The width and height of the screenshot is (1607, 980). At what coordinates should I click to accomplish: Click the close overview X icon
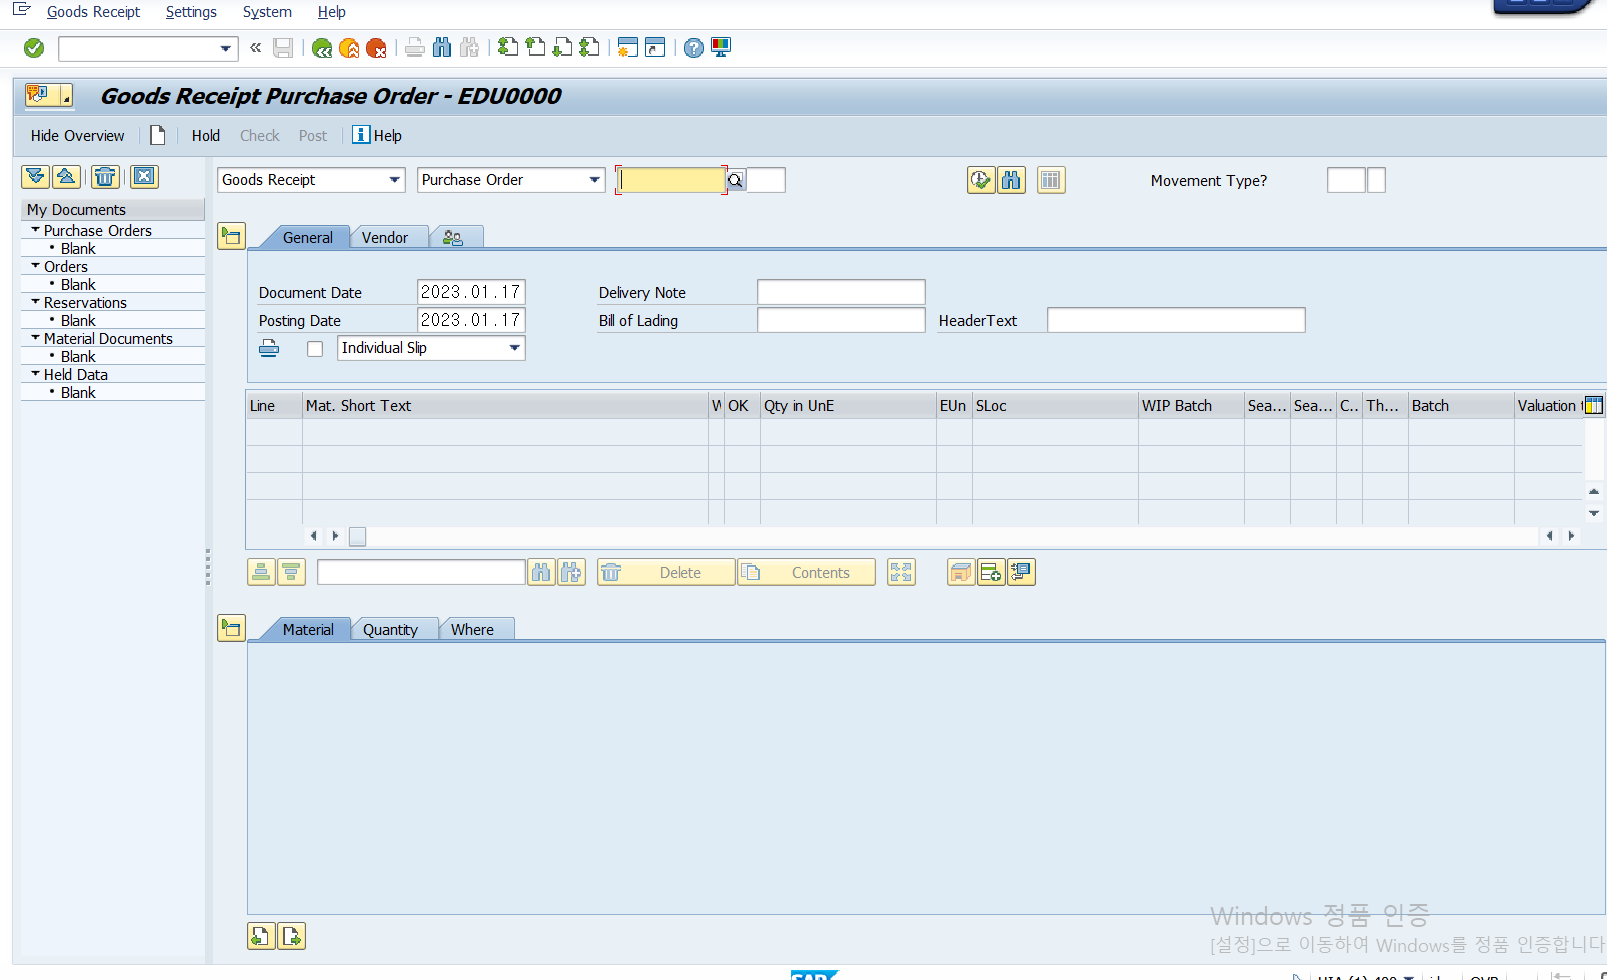(x=144, y=177)
